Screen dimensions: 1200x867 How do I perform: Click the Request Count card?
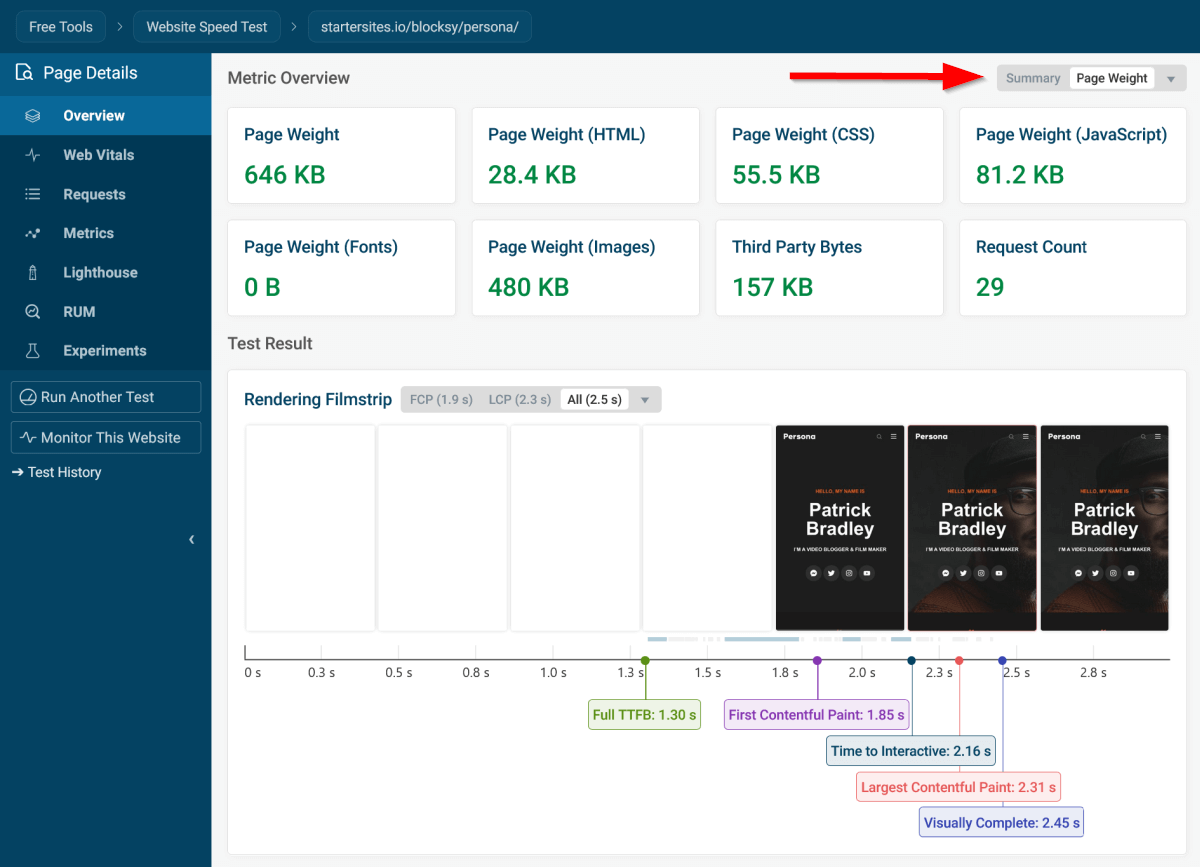[1073, 268]
